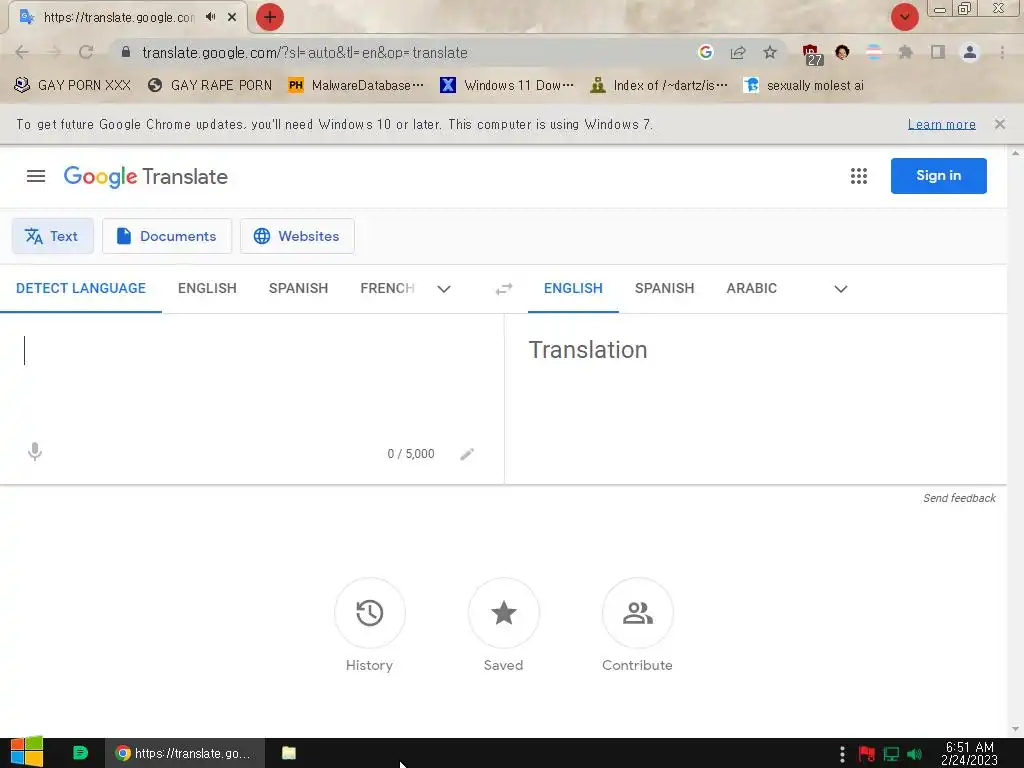1024x768 pixels.
Task: Select Chrome window in taskbar
Action: 185,753
